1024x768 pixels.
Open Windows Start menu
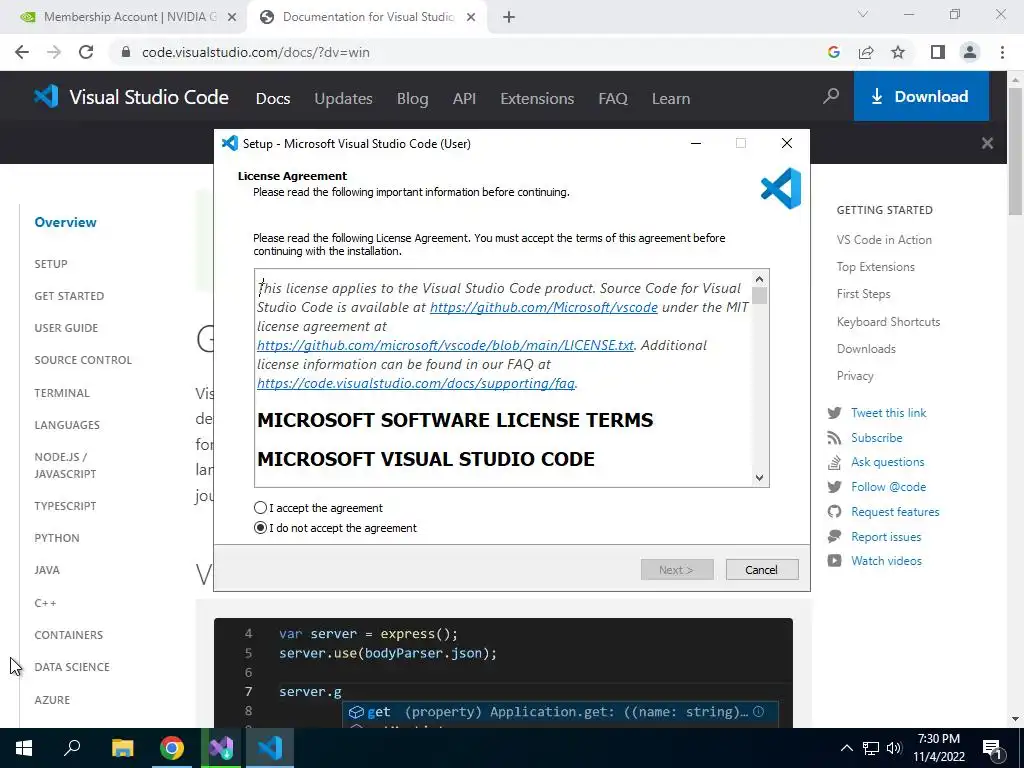24,748
